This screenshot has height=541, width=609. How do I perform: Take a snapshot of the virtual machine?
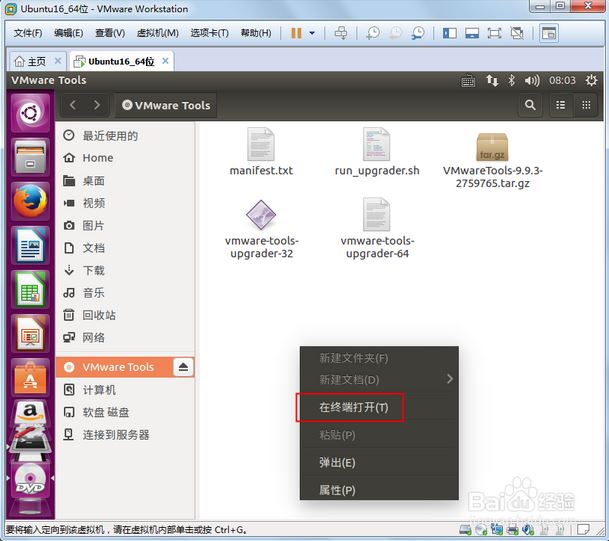(x=373, y=33)
